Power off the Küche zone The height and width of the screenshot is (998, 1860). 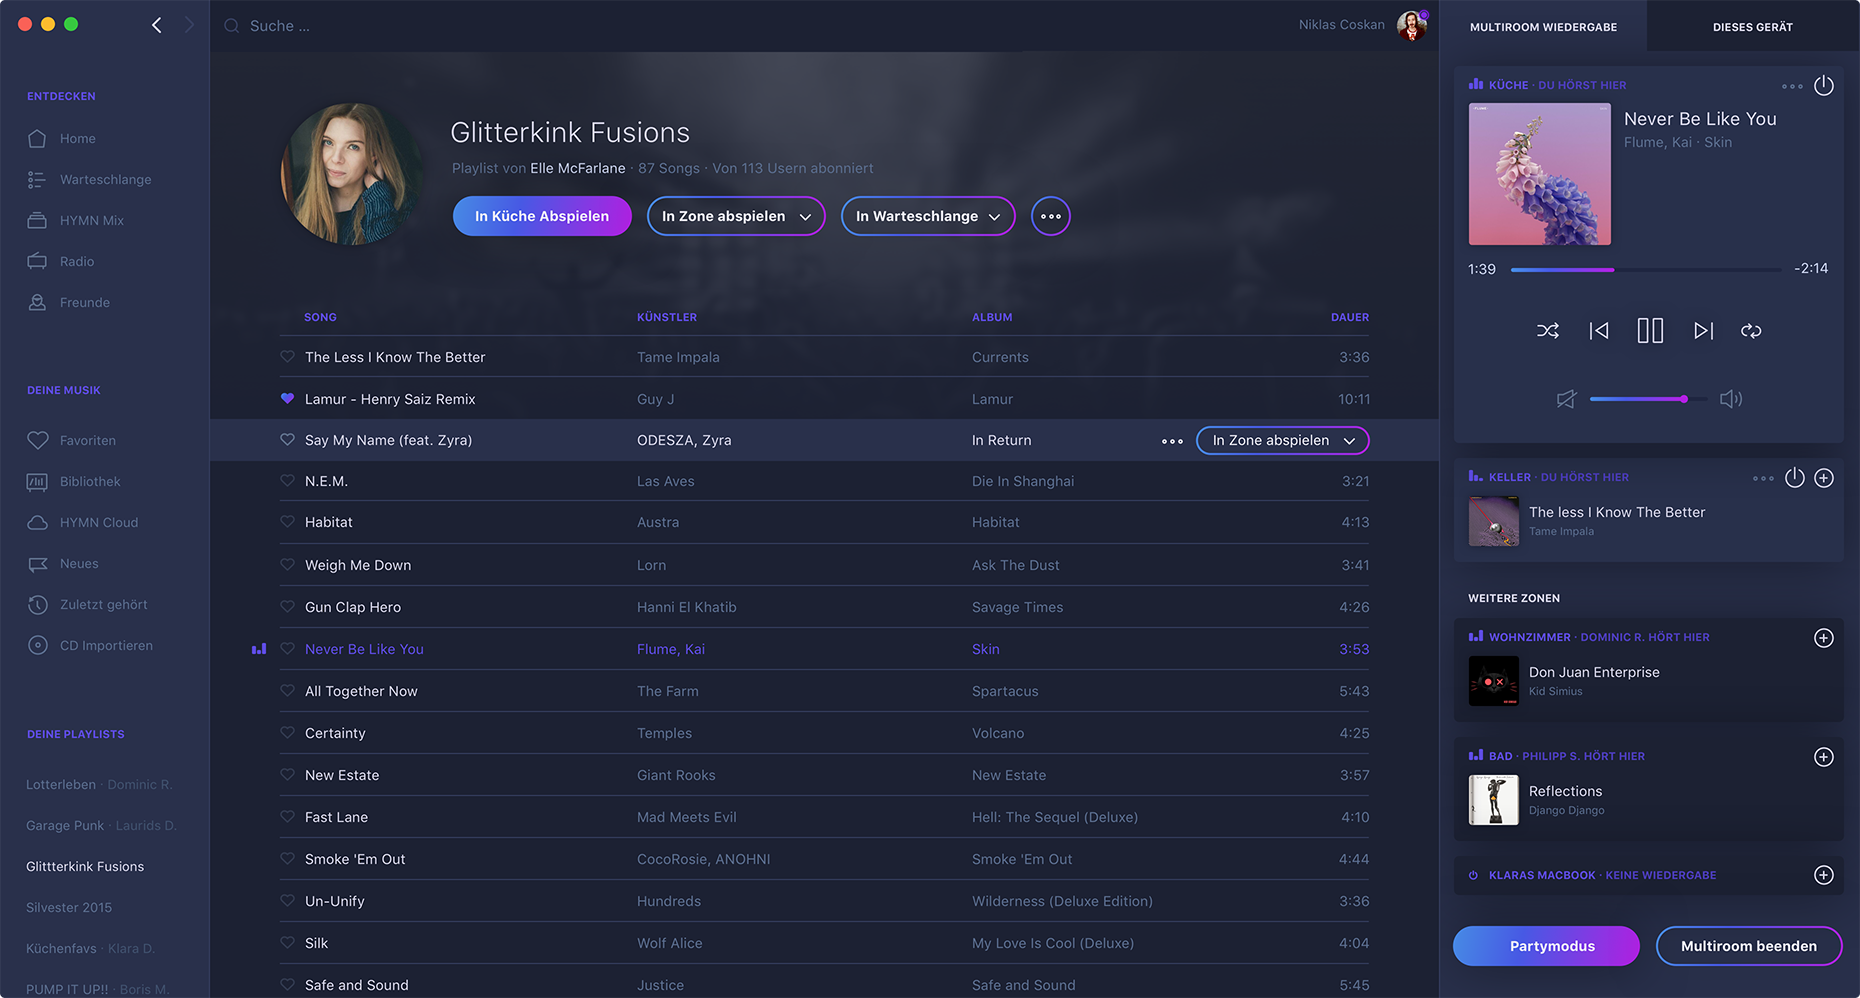pyautogui.click(x=1824, y=86)
